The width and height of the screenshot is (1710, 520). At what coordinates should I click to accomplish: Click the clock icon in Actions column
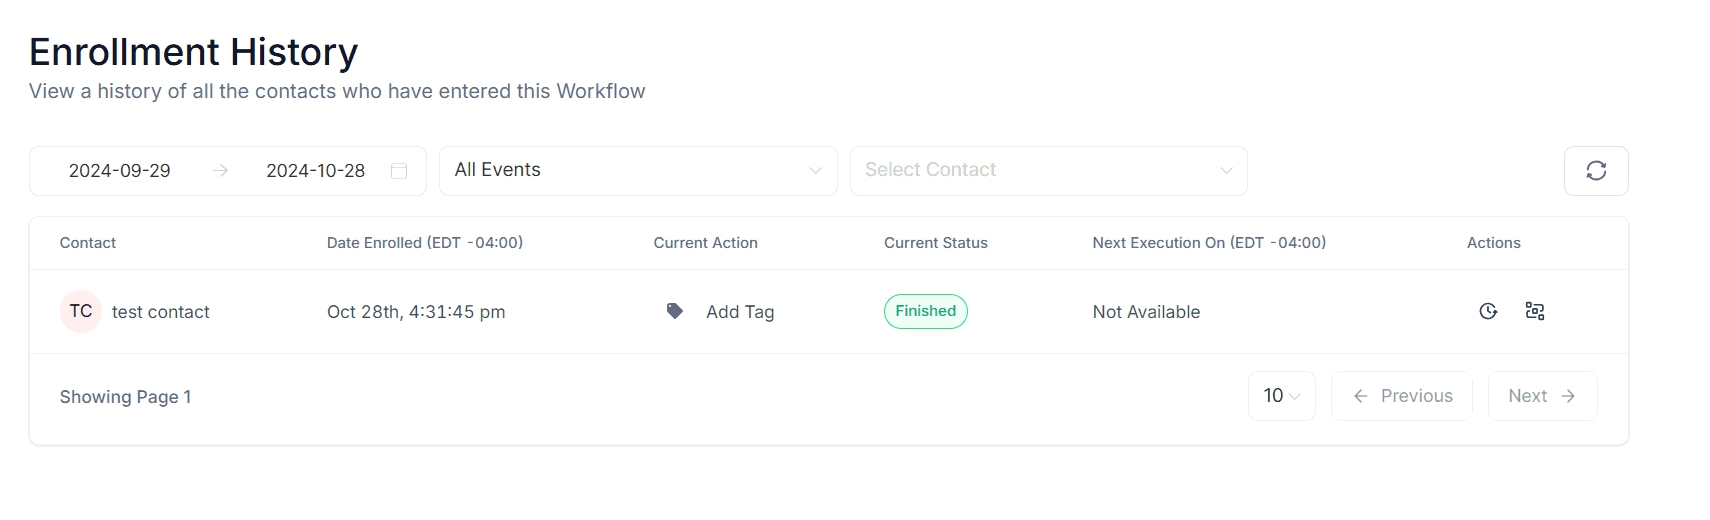pyautogui.click(x=1488, y=311)
